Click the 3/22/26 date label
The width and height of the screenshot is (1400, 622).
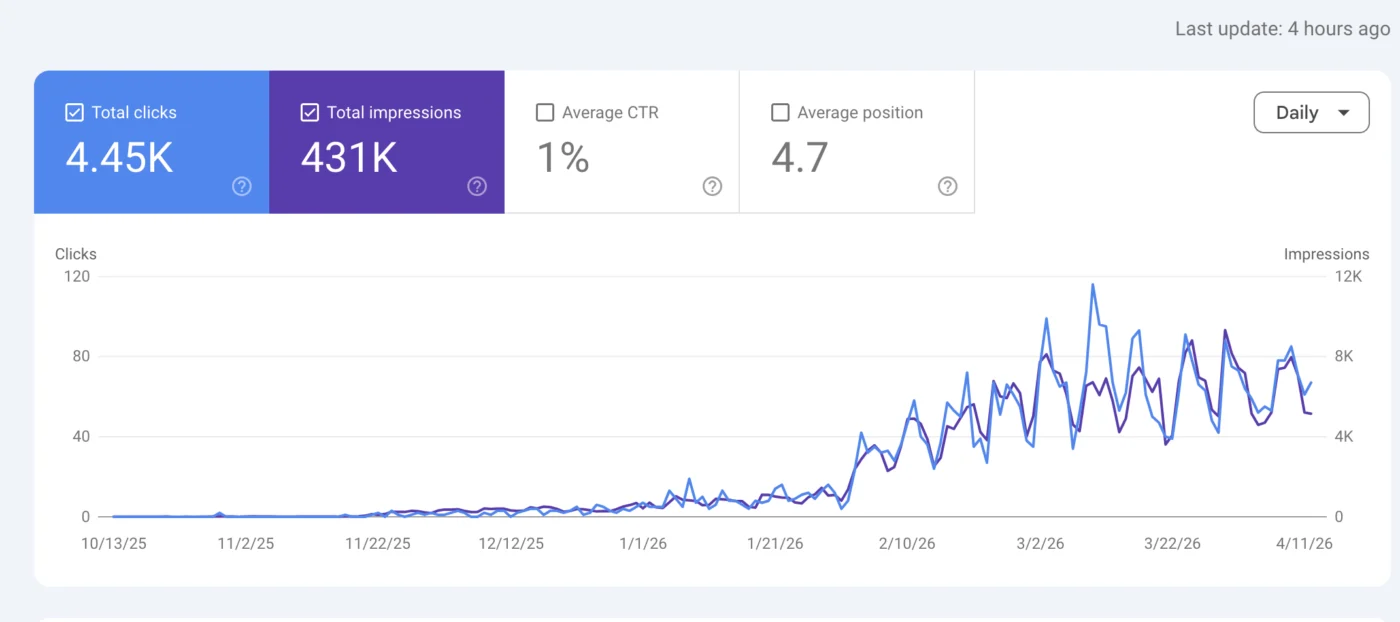tap(1172, 544)
